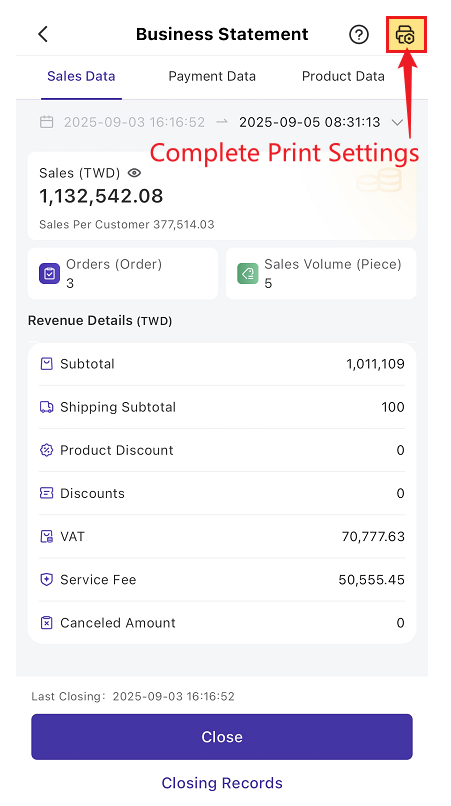Select the Sales Data tab
Image resolution: width=451 pixels, height=806 pixels.
[81, 77]
